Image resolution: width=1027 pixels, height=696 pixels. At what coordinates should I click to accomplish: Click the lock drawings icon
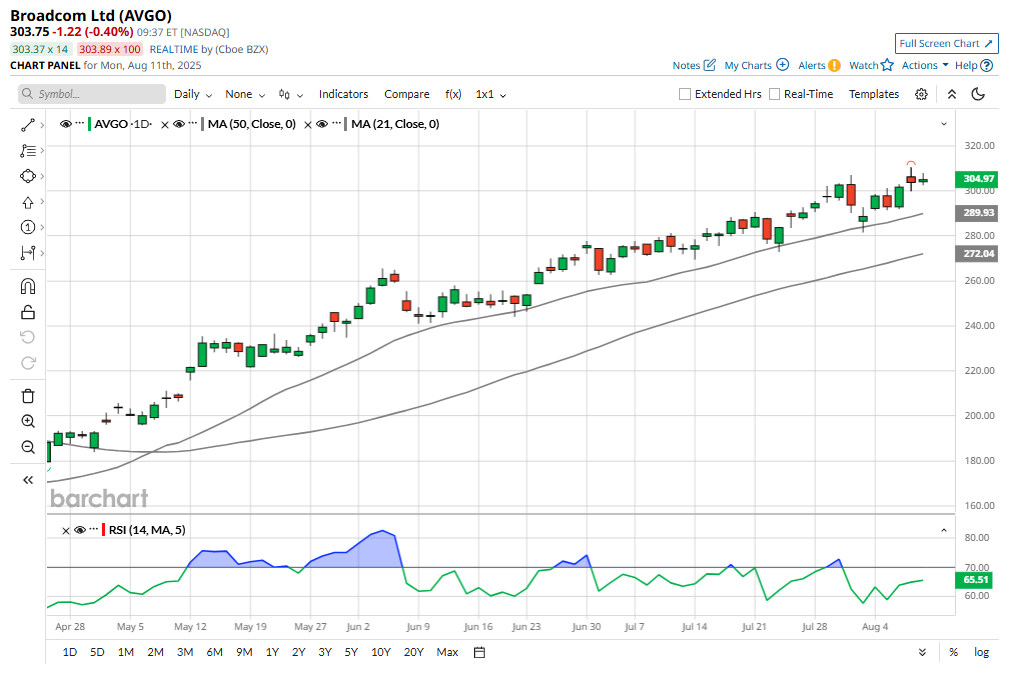pyautogui.click(x=28, y=312)
